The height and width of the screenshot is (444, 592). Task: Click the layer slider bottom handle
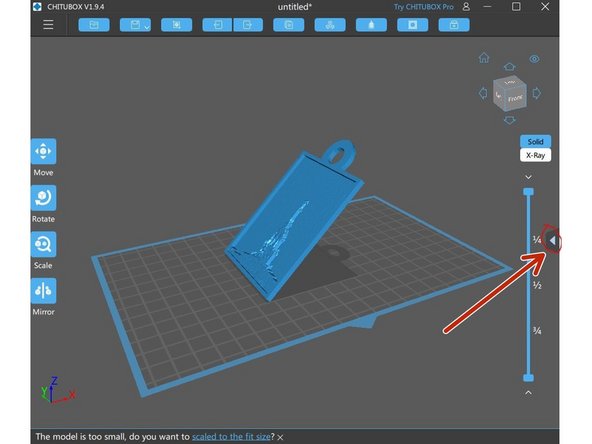click(x=529, y=378)
